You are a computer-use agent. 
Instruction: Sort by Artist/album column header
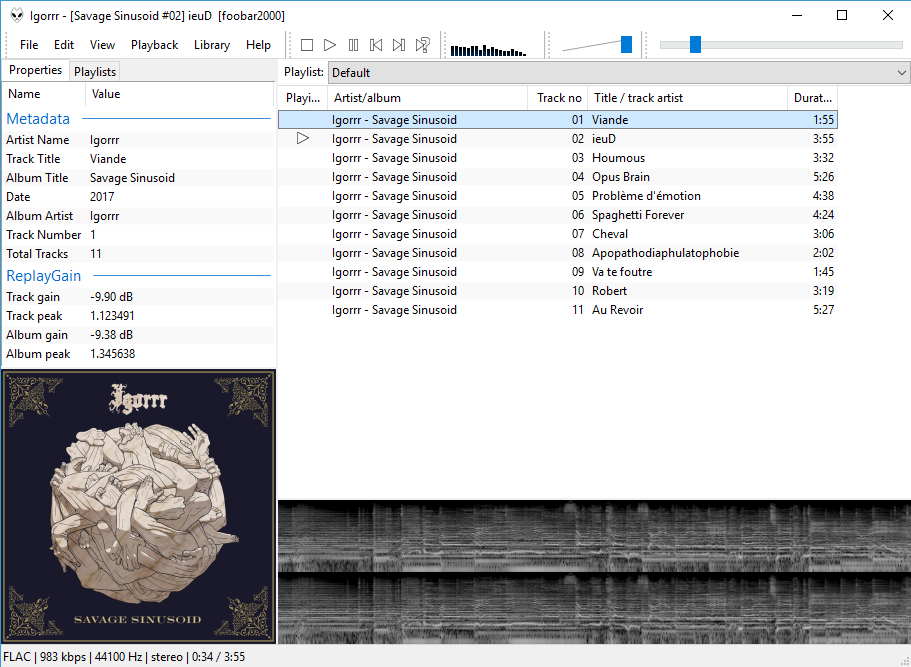(428, 98)
